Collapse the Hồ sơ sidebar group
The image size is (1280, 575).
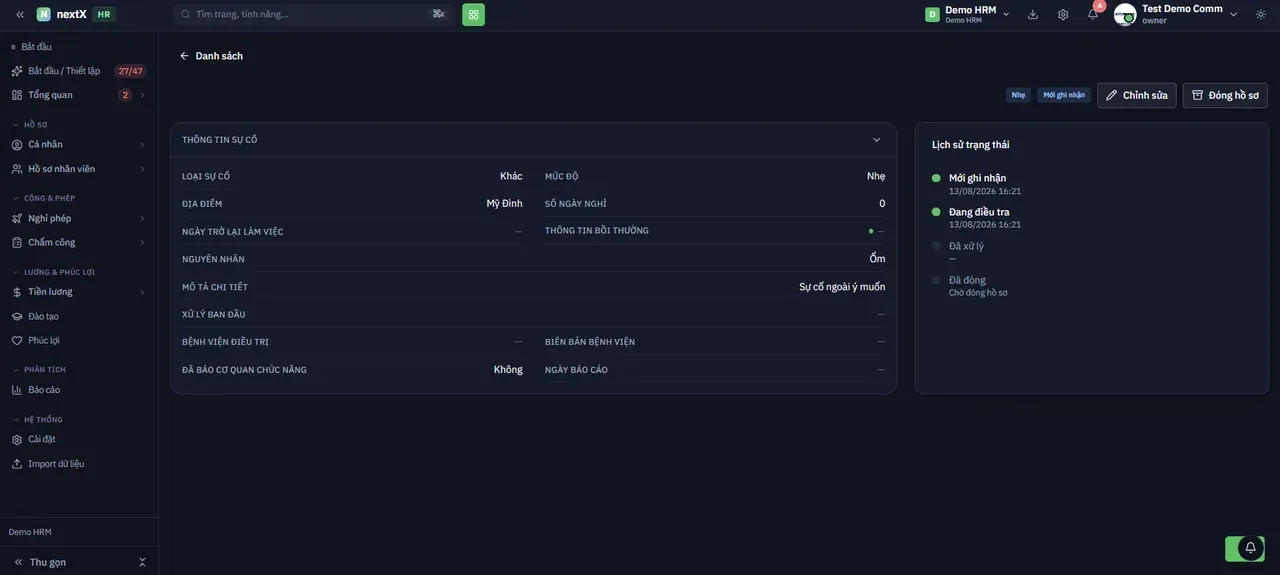[x=30, y=125]
